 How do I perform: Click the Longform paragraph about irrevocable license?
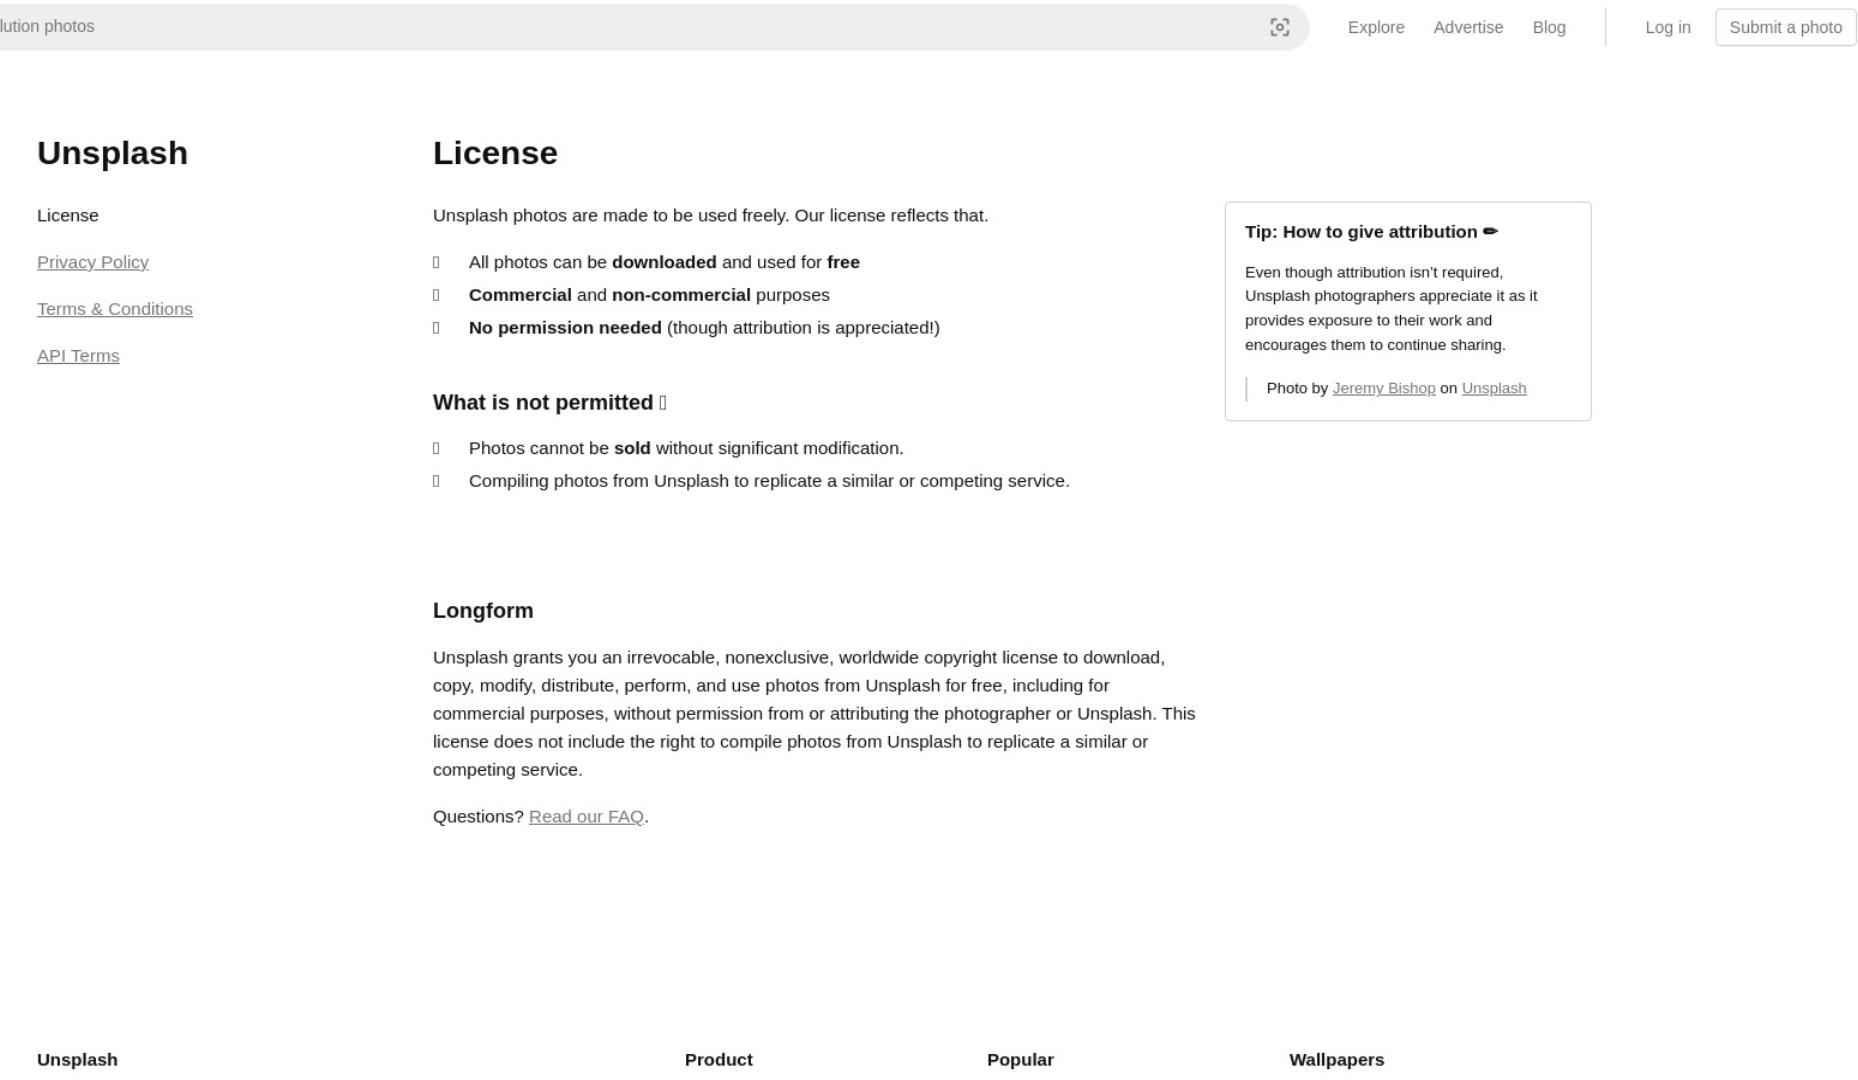[x=814, y=713]
